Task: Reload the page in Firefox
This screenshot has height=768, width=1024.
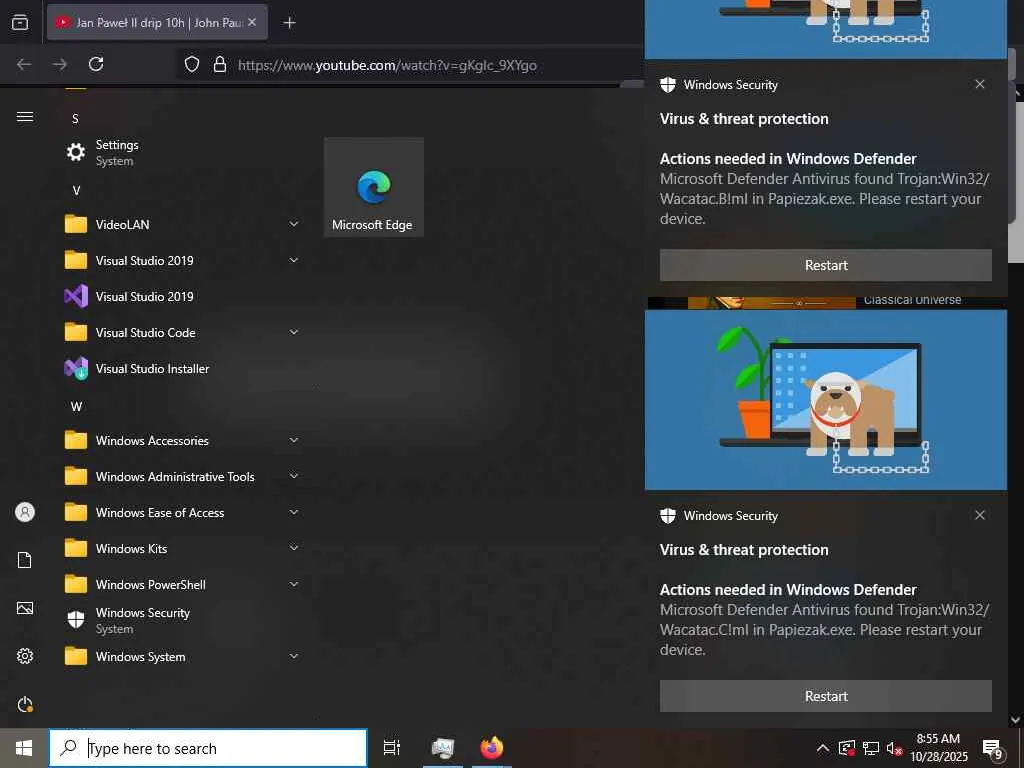Action: (96, 64)
